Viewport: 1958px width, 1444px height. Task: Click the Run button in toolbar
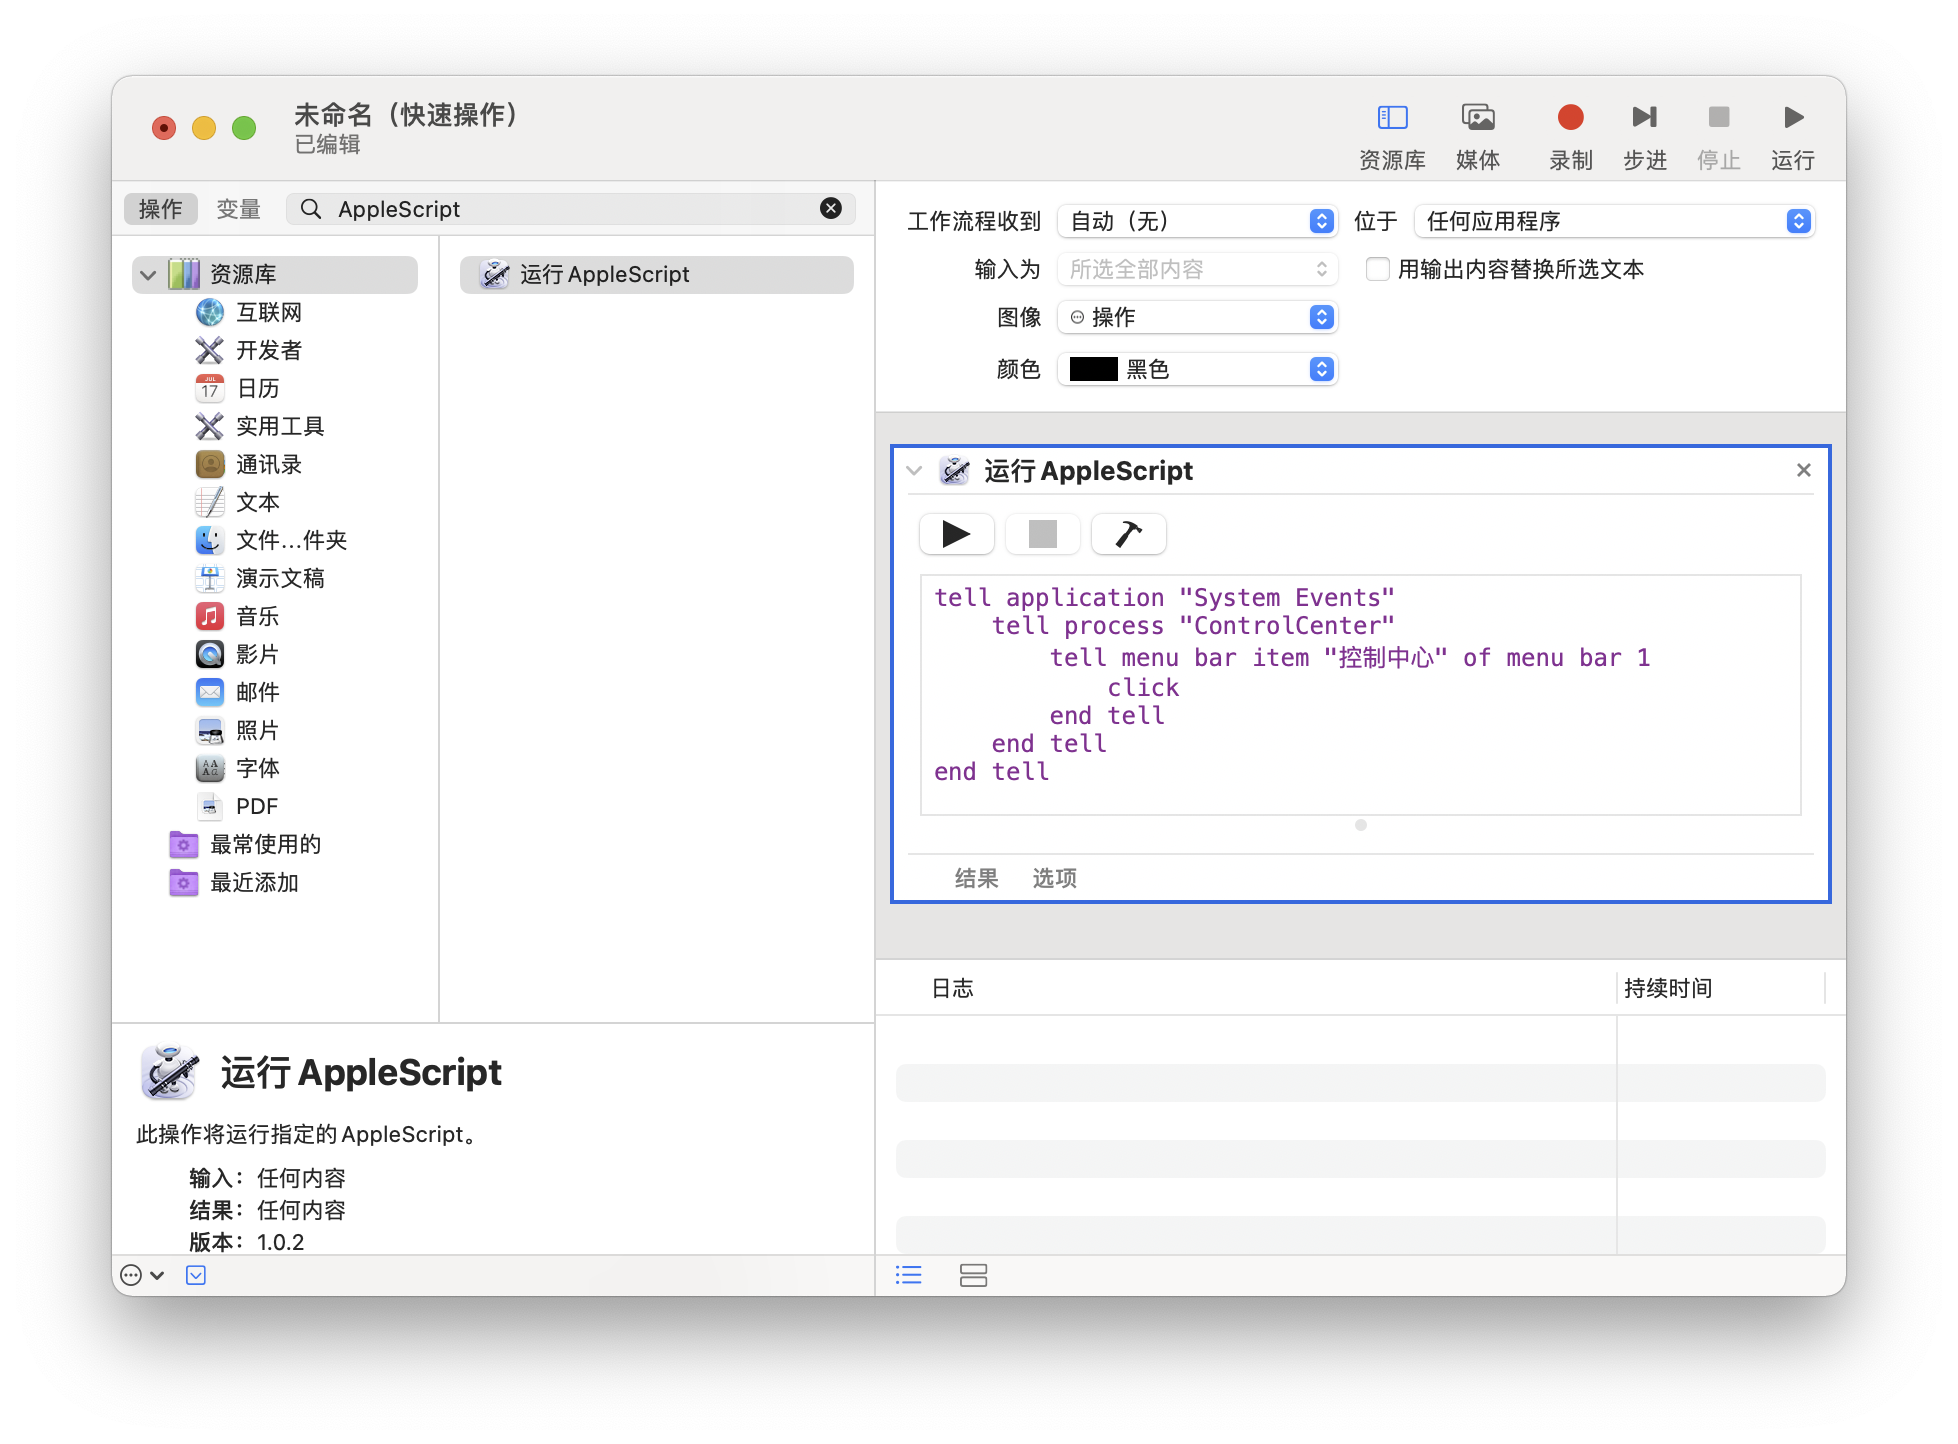tap(1793, 118)
